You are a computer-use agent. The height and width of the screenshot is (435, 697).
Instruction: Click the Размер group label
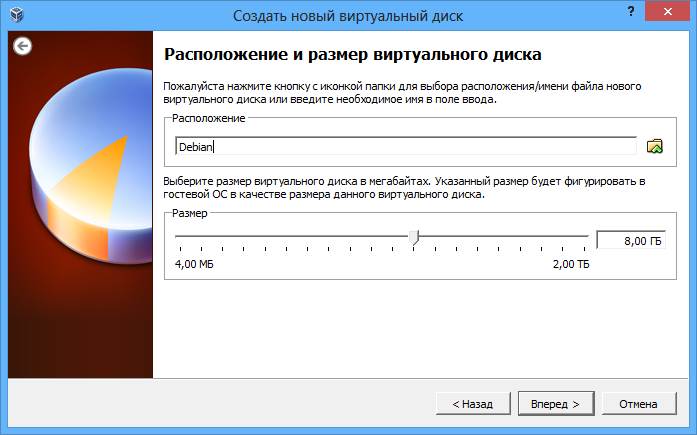point(189,213)
